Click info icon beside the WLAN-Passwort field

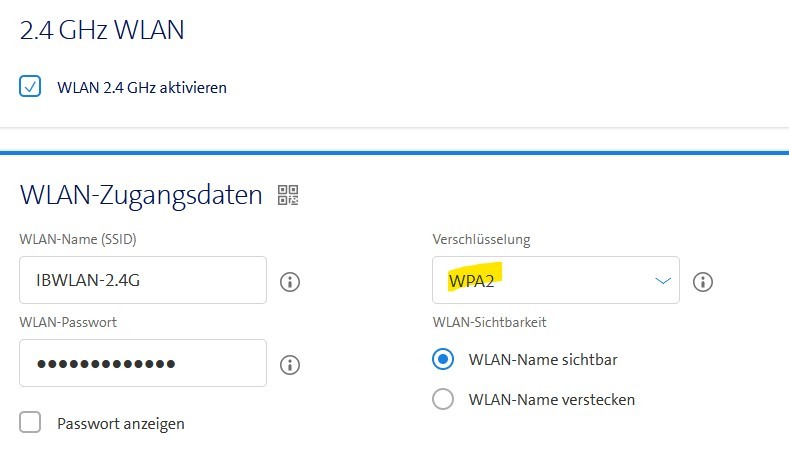click(291, 364)
